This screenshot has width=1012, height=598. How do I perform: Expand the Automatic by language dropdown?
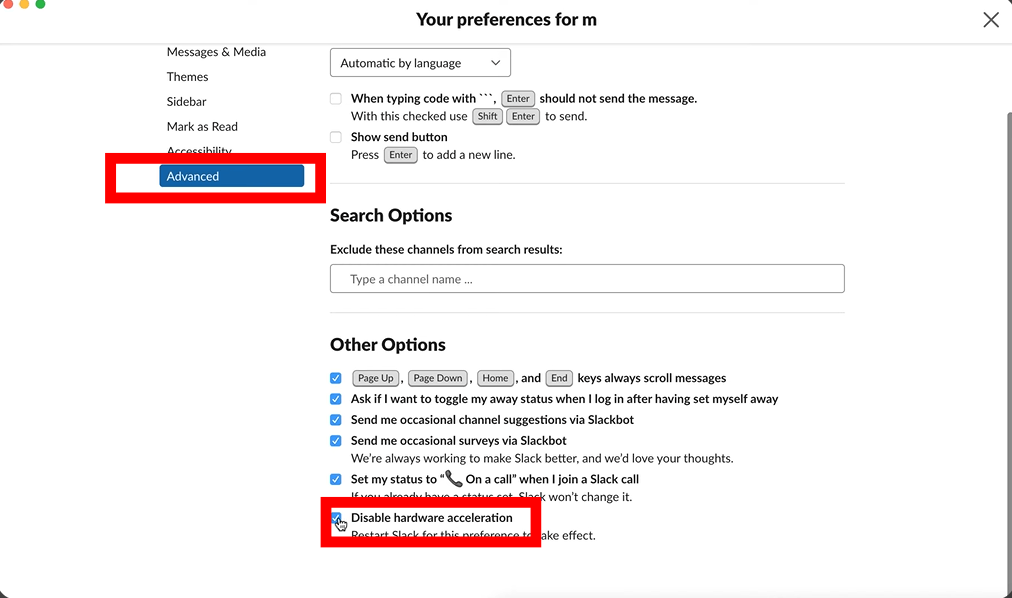click(x=420, y=63)
